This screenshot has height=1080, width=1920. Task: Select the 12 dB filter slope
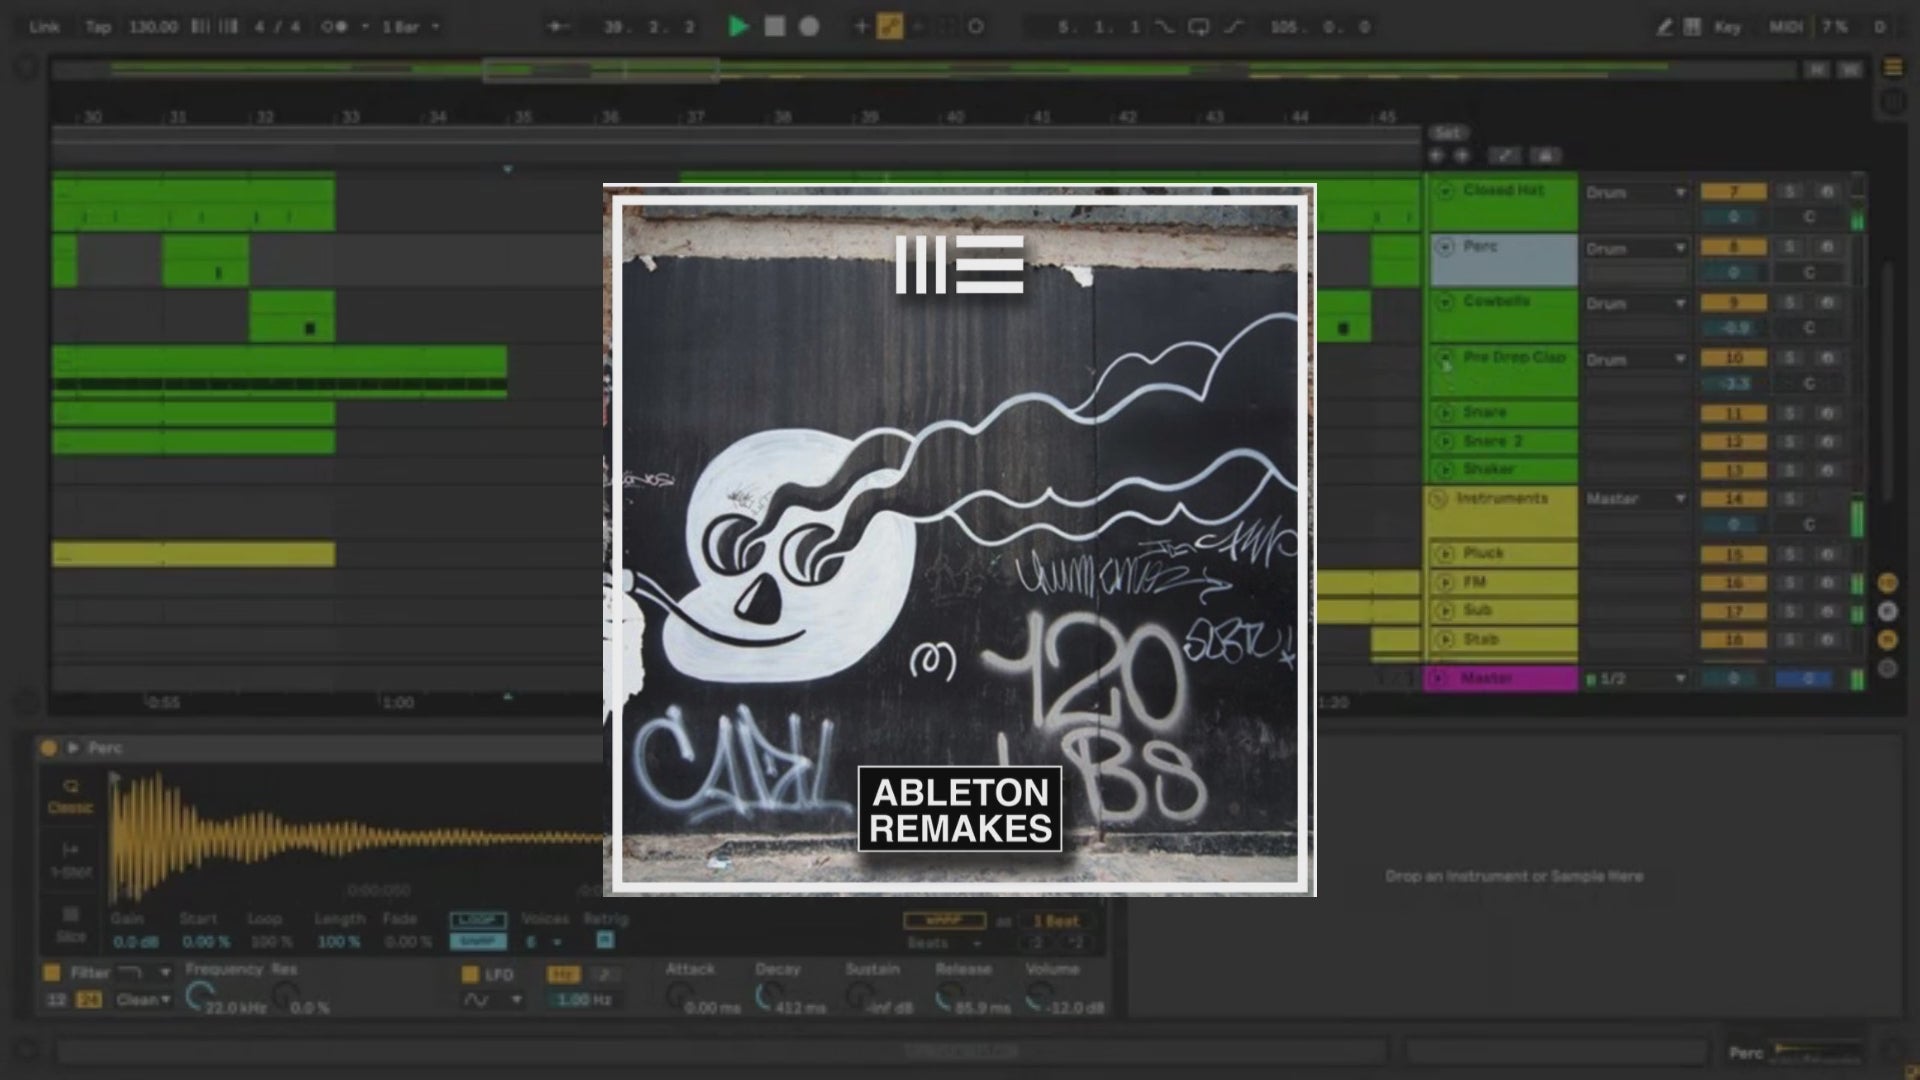[x=57, y=999]
